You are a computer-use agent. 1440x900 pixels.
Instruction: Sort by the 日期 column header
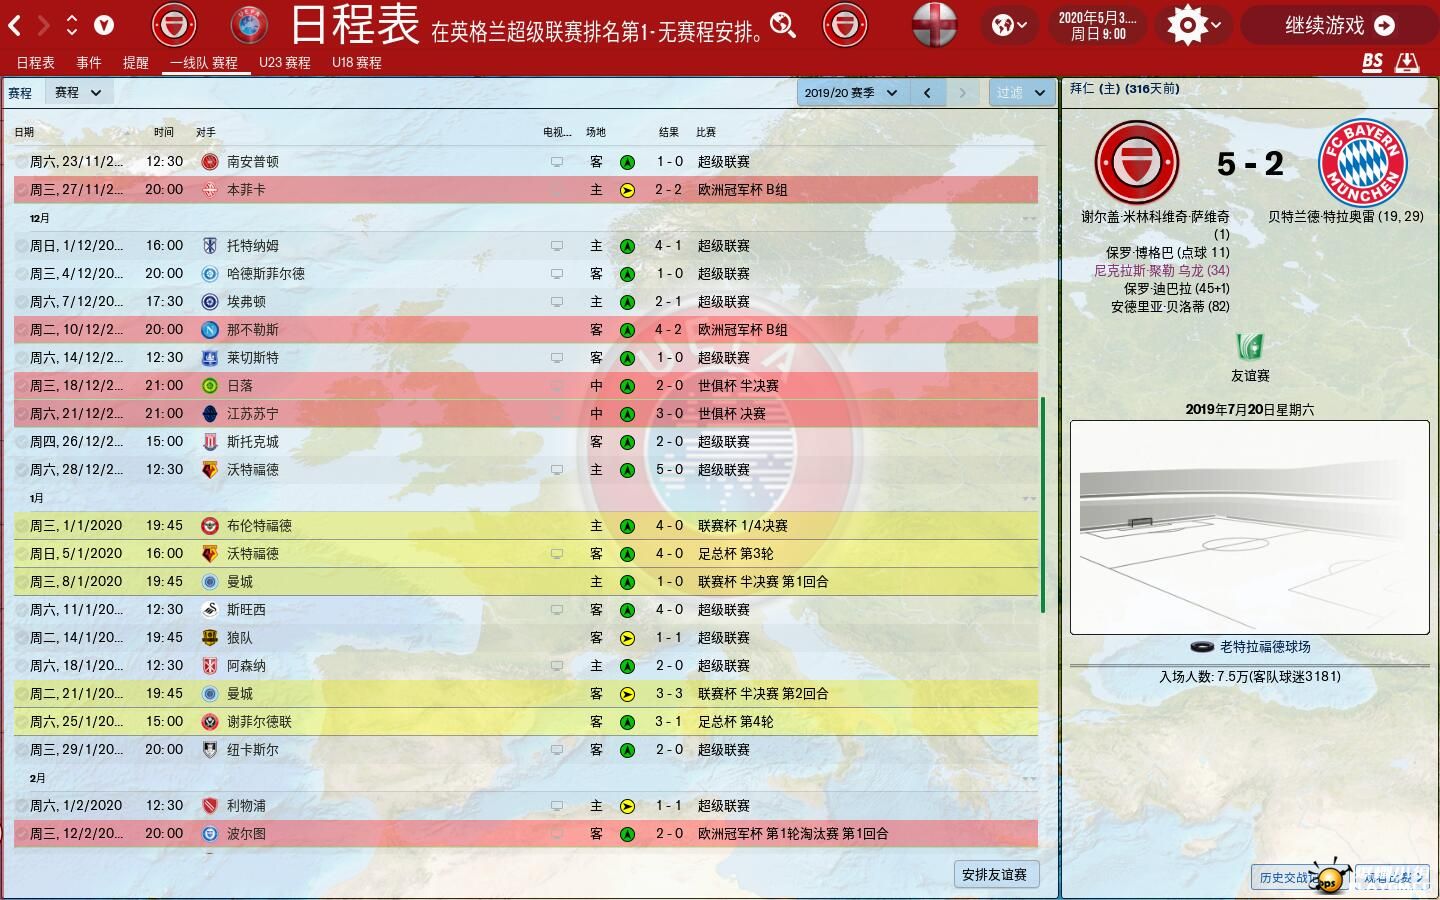tap(24, 132)
